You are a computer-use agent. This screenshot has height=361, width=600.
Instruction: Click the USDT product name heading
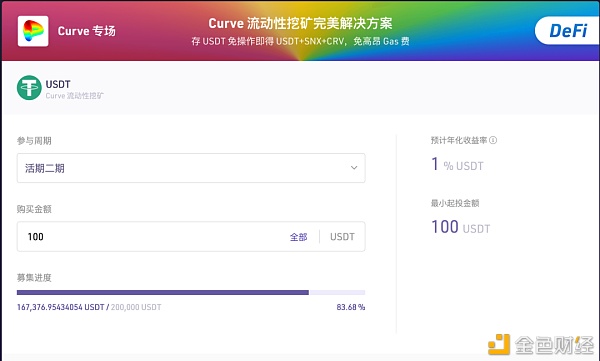(58, 84)
